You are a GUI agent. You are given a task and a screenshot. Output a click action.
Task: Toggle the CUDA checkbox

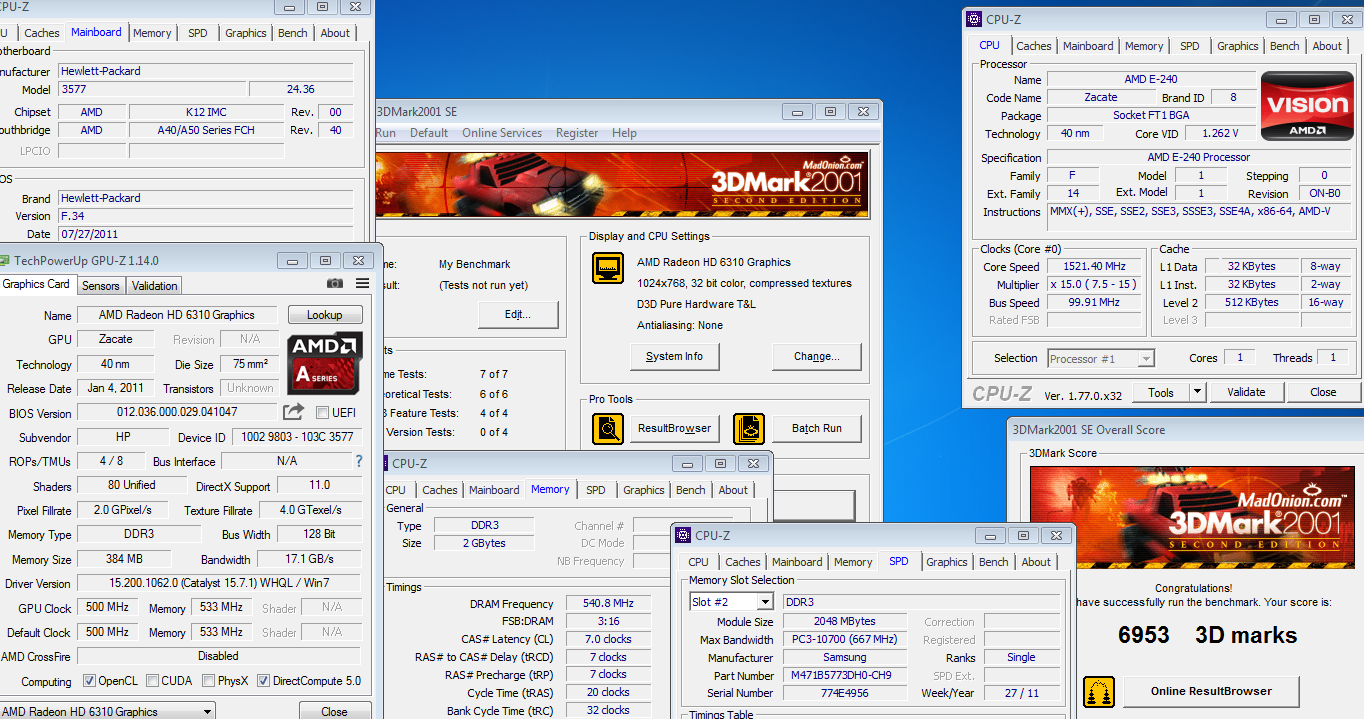[152, 681]
